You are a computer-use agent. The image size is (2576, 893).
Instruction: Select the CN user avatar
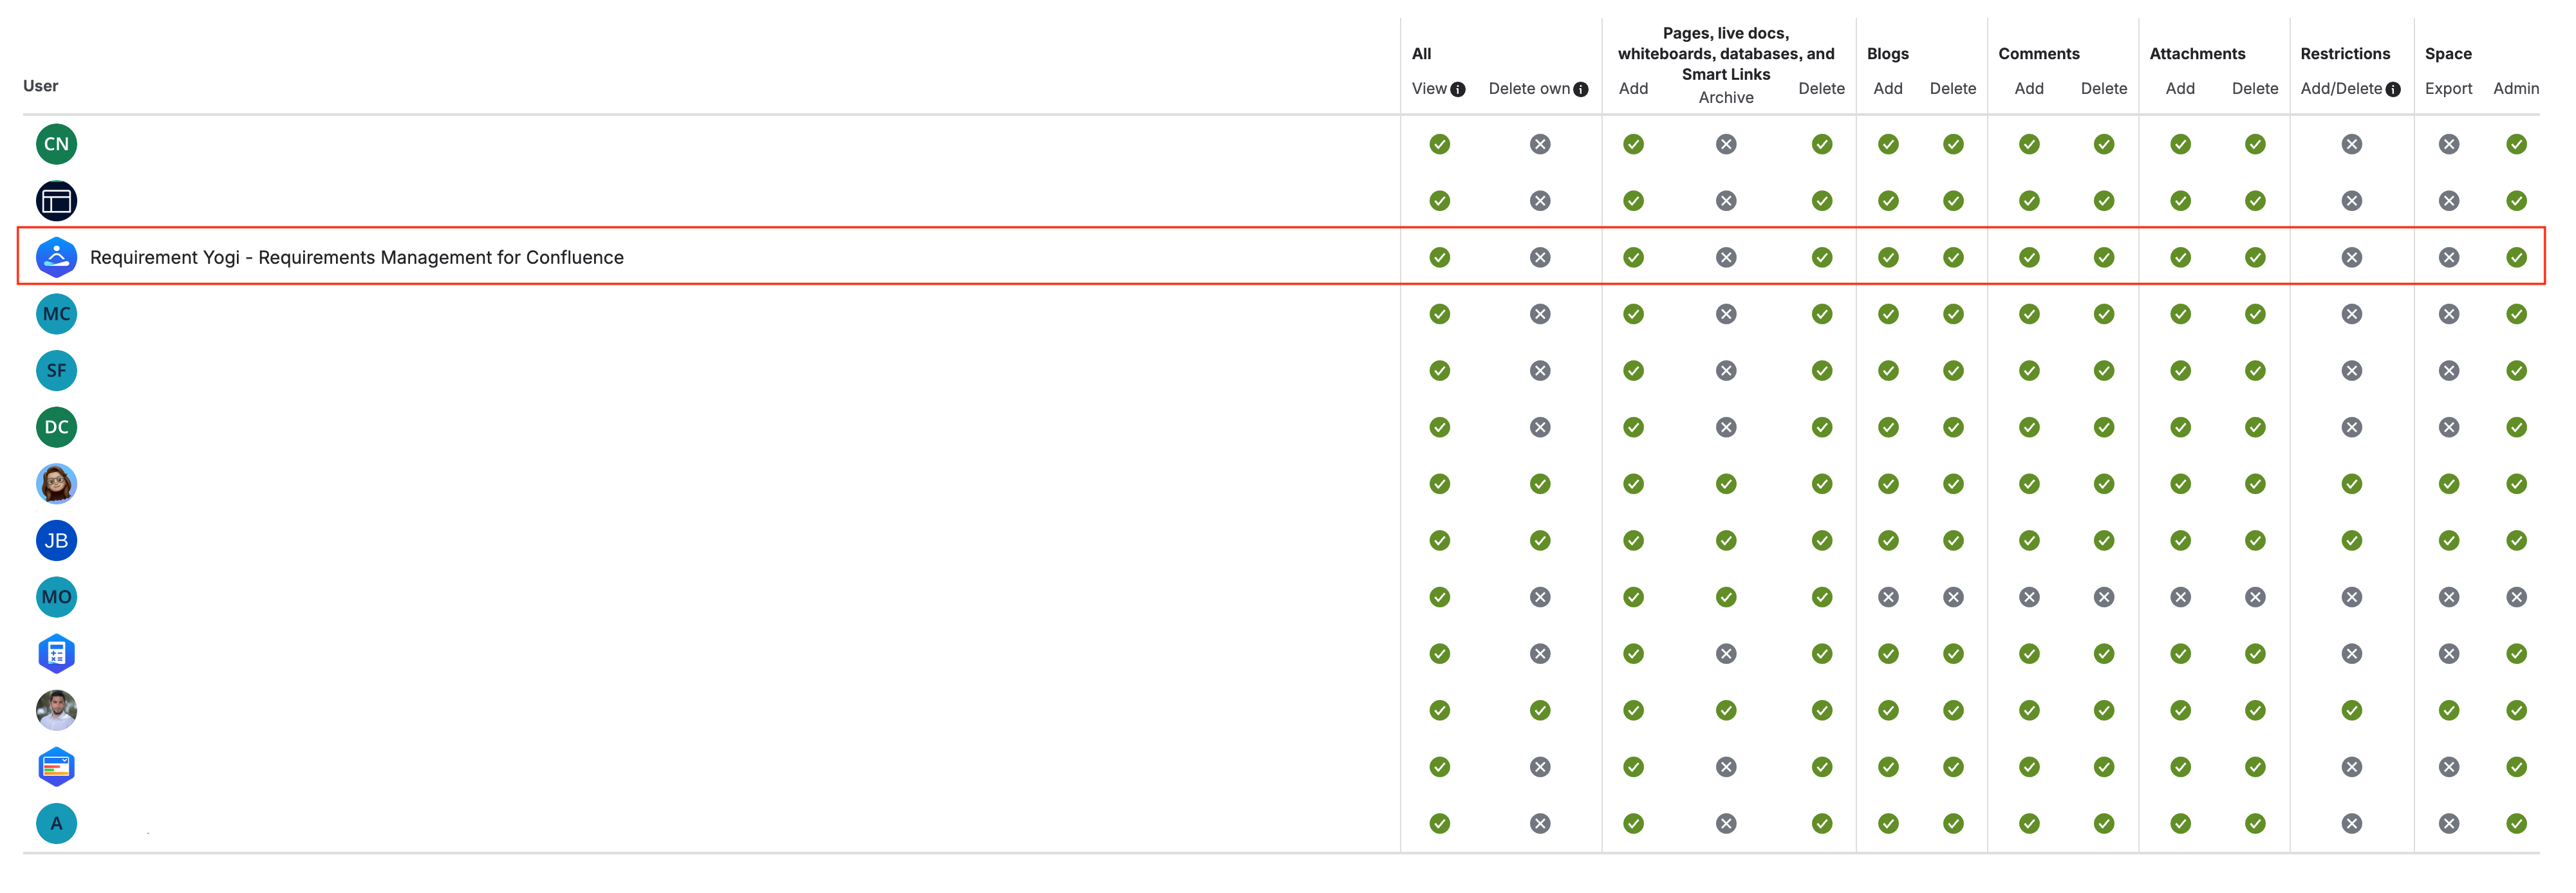[56, 143]
